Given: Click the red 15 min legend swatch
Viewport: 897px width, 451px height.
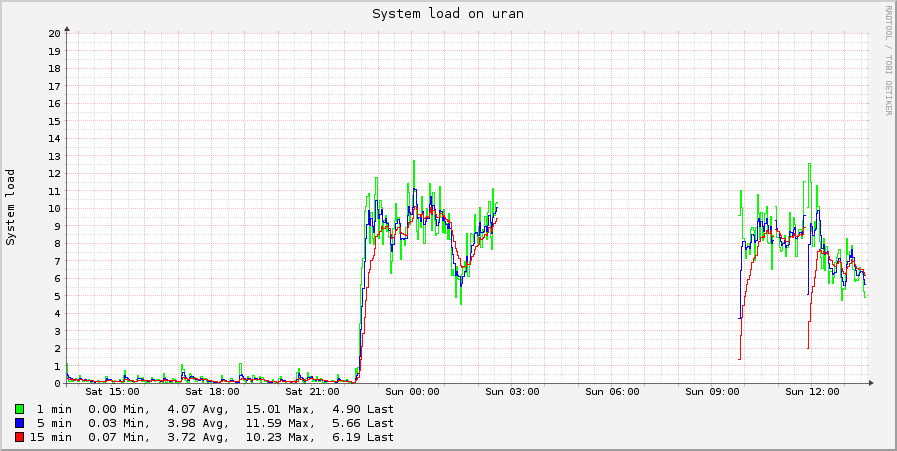Looking at the screenshot, I should (x=19, y=437).
